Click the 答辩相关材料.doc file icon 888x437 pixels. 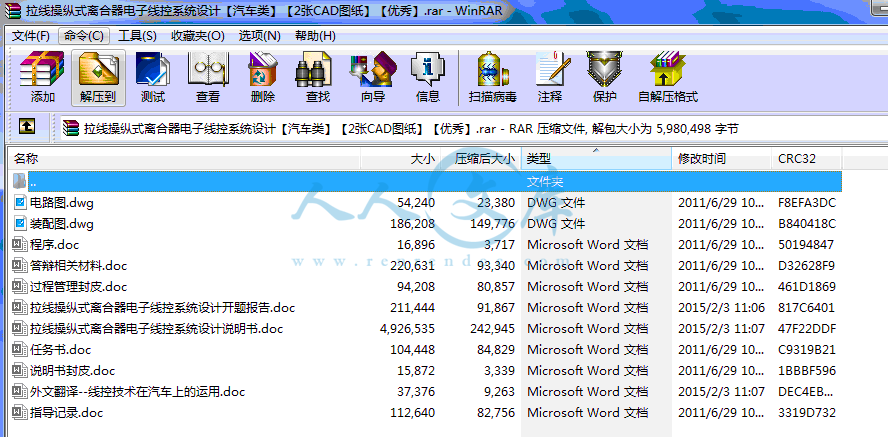point(20,265)
